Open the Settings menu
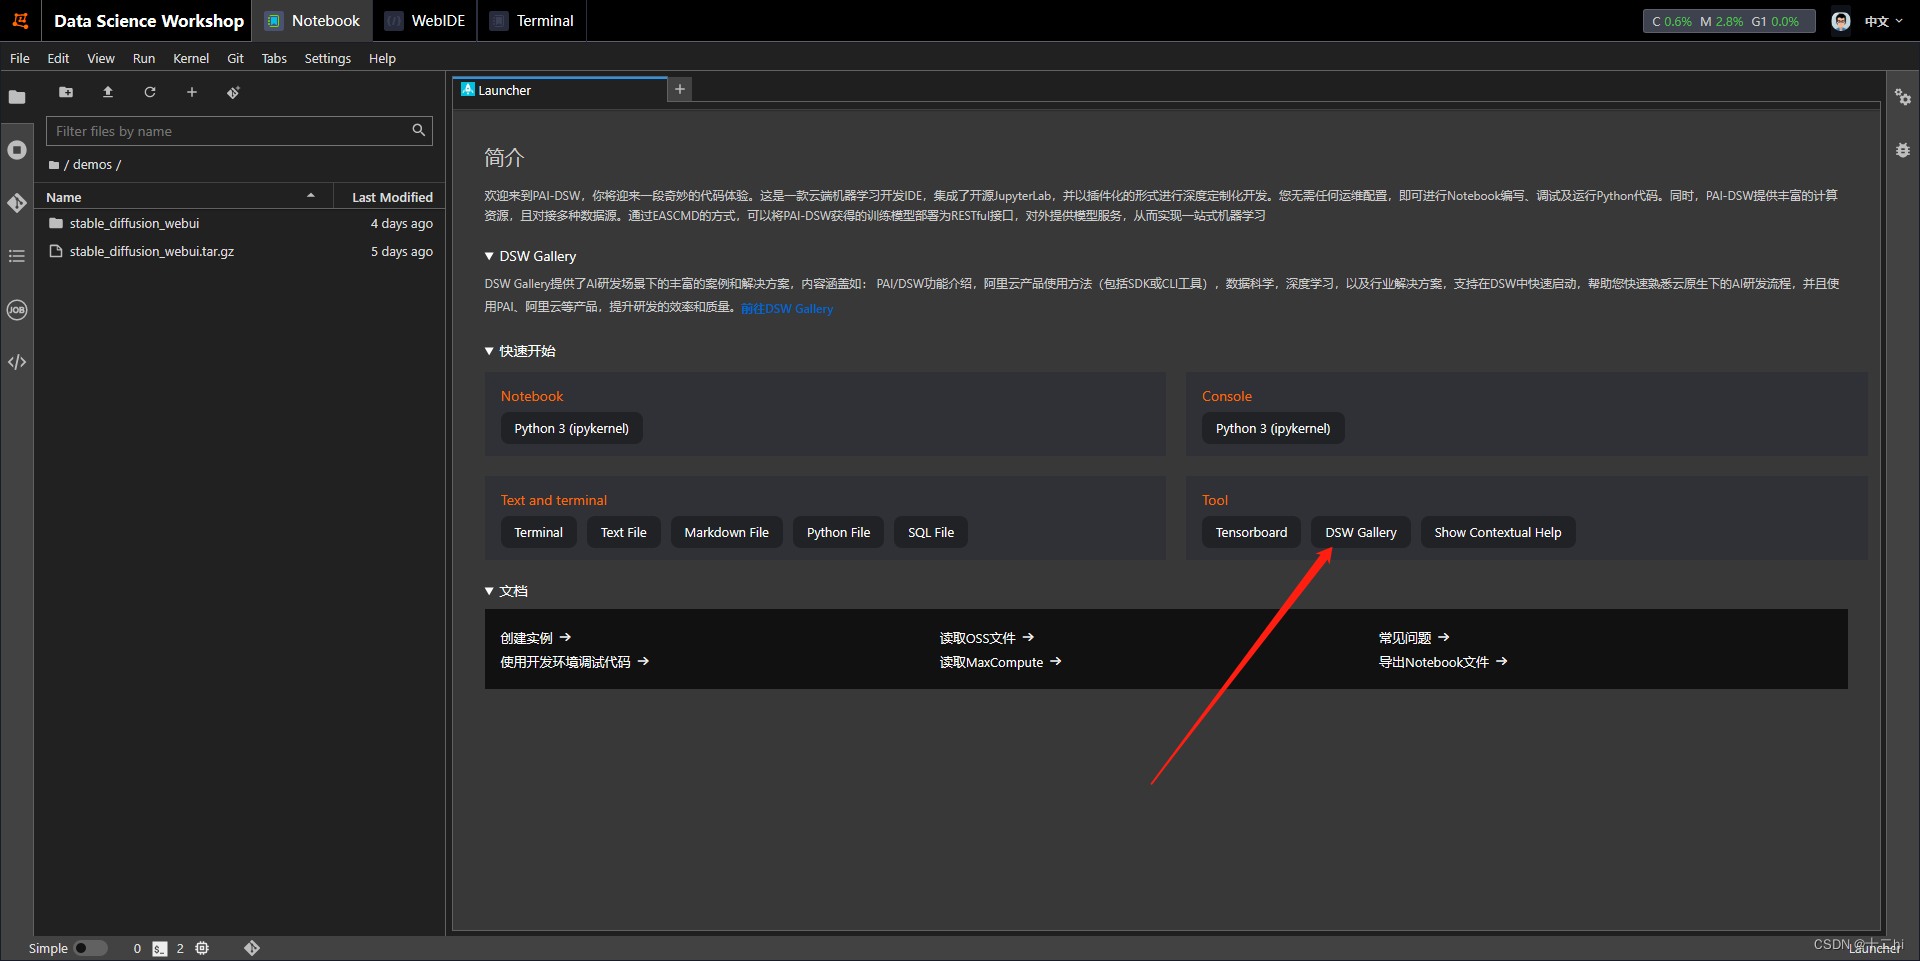This screenshot has height=961, width=1920. pos(328,58)
